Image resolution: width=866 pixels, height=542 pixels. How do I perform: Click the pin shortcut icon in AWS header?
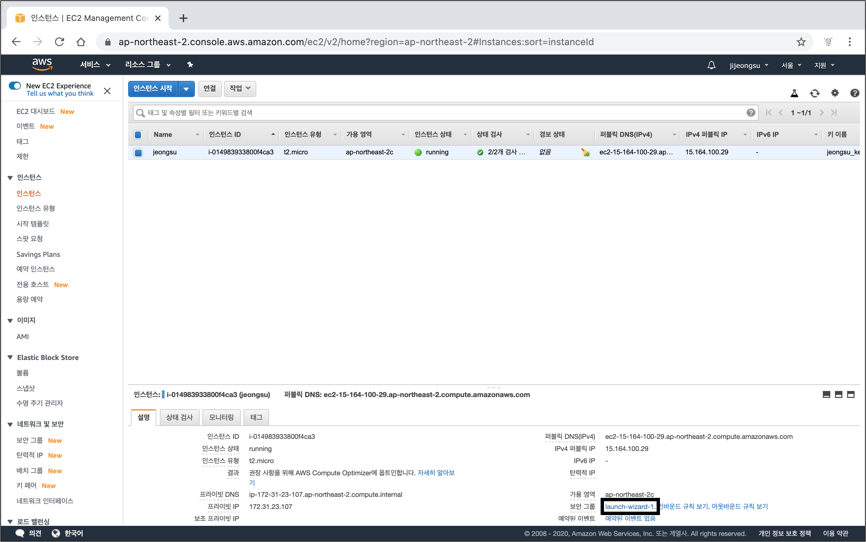[190, 65]
